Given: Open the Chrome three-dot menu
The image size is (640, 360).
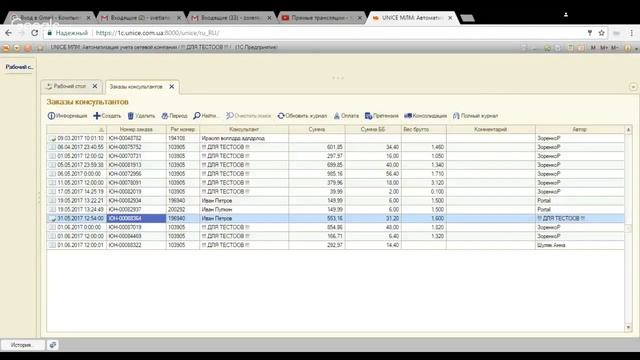Looking at the screenshot, I should pyautogui.click(x=631, y=33).
